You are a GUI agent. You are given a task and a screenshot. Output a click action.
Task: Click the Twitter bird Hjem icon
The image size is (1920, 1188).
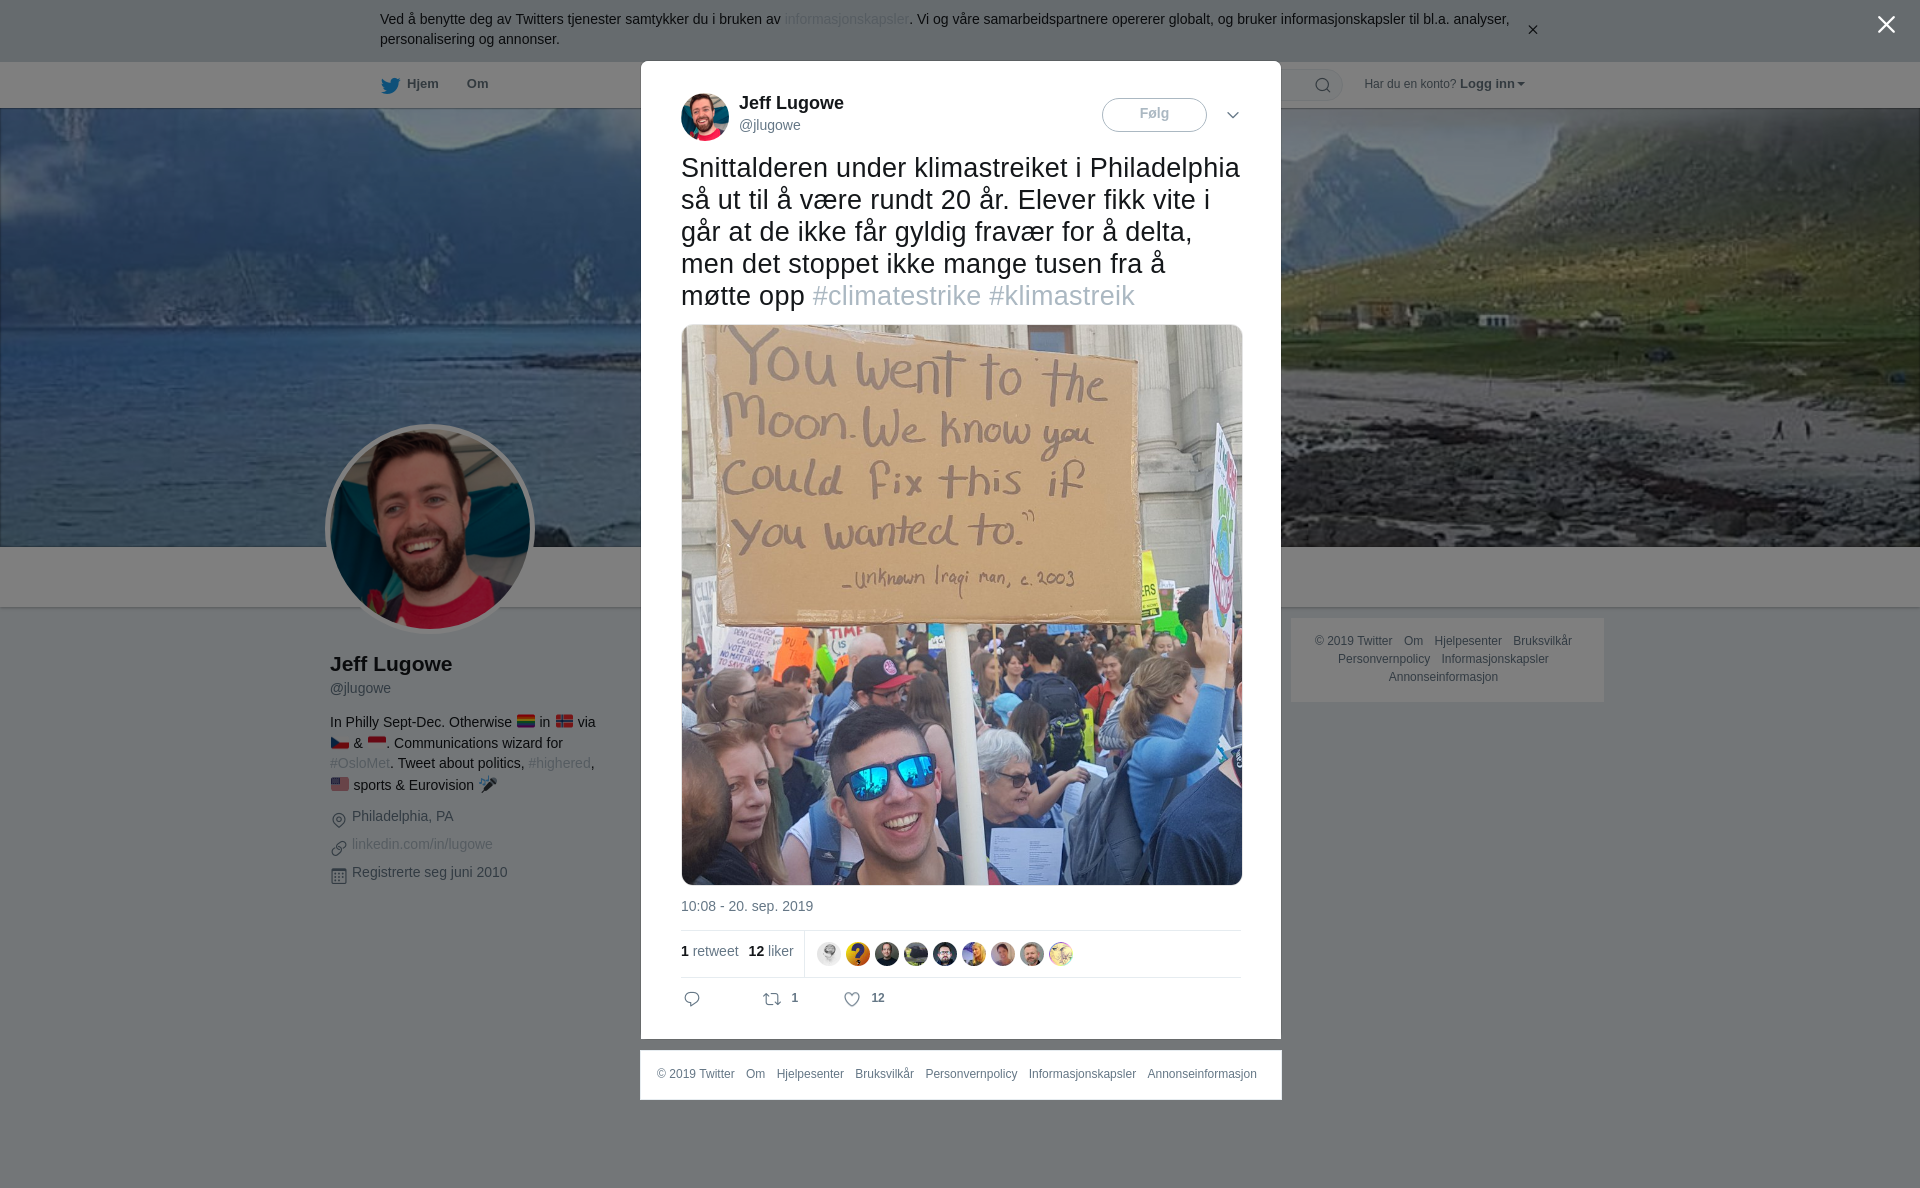pos(390,85)
